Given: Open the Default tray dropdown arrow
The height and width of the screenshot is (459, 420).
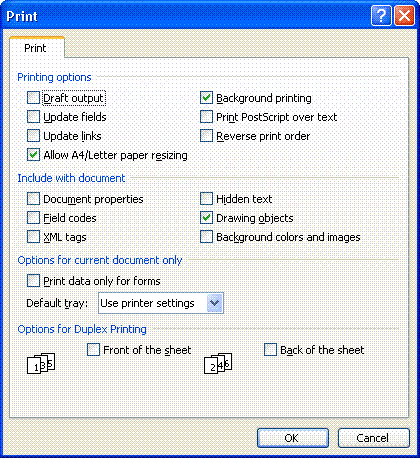Looking at the screenshot, I should [x=214, y=303].
